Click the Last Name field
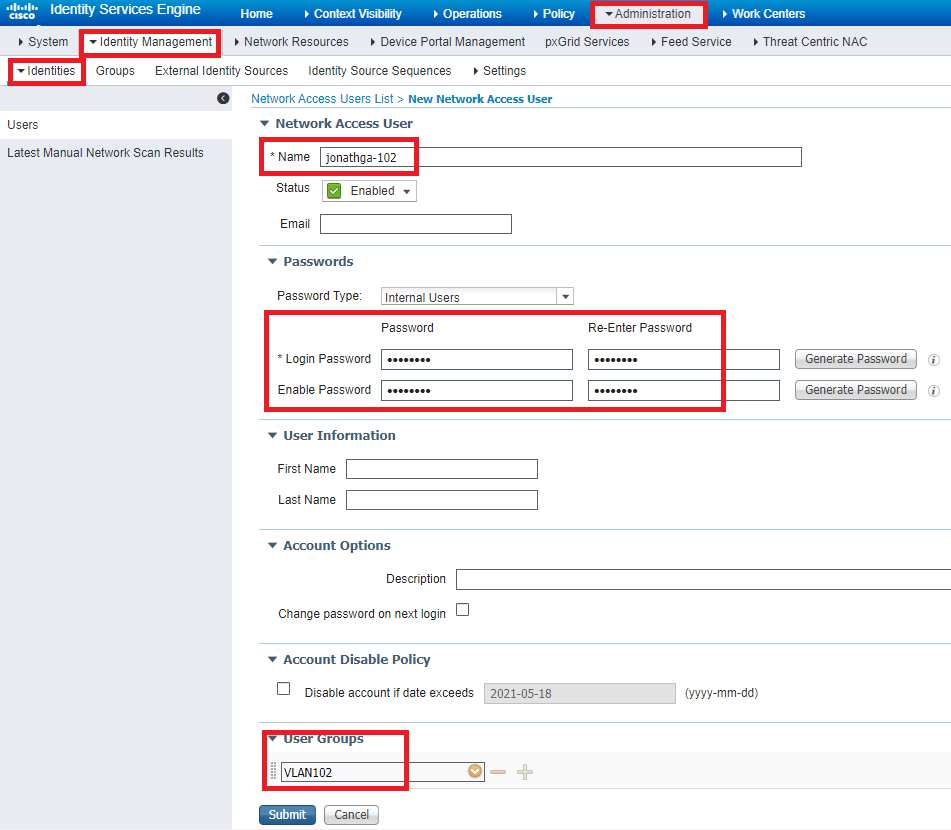Image resolution: width=951 pixels, height=830 pixels. point(442,500)
